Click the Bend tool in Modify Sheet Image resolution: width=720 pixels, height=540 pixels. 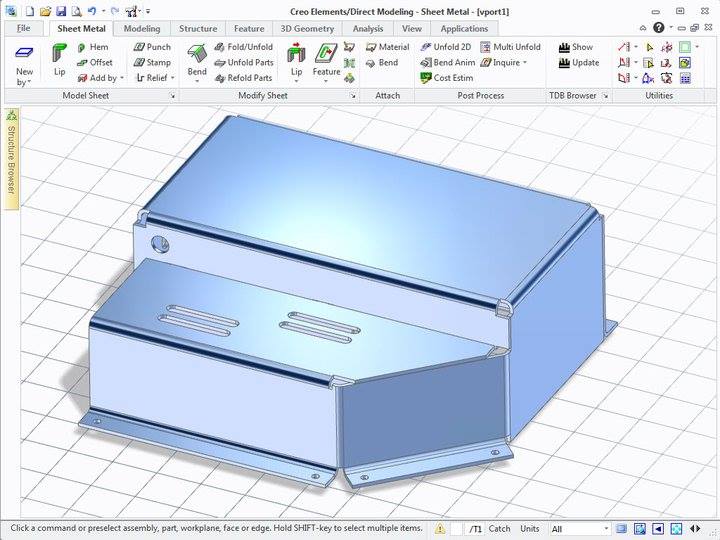(x=197, y=60)
